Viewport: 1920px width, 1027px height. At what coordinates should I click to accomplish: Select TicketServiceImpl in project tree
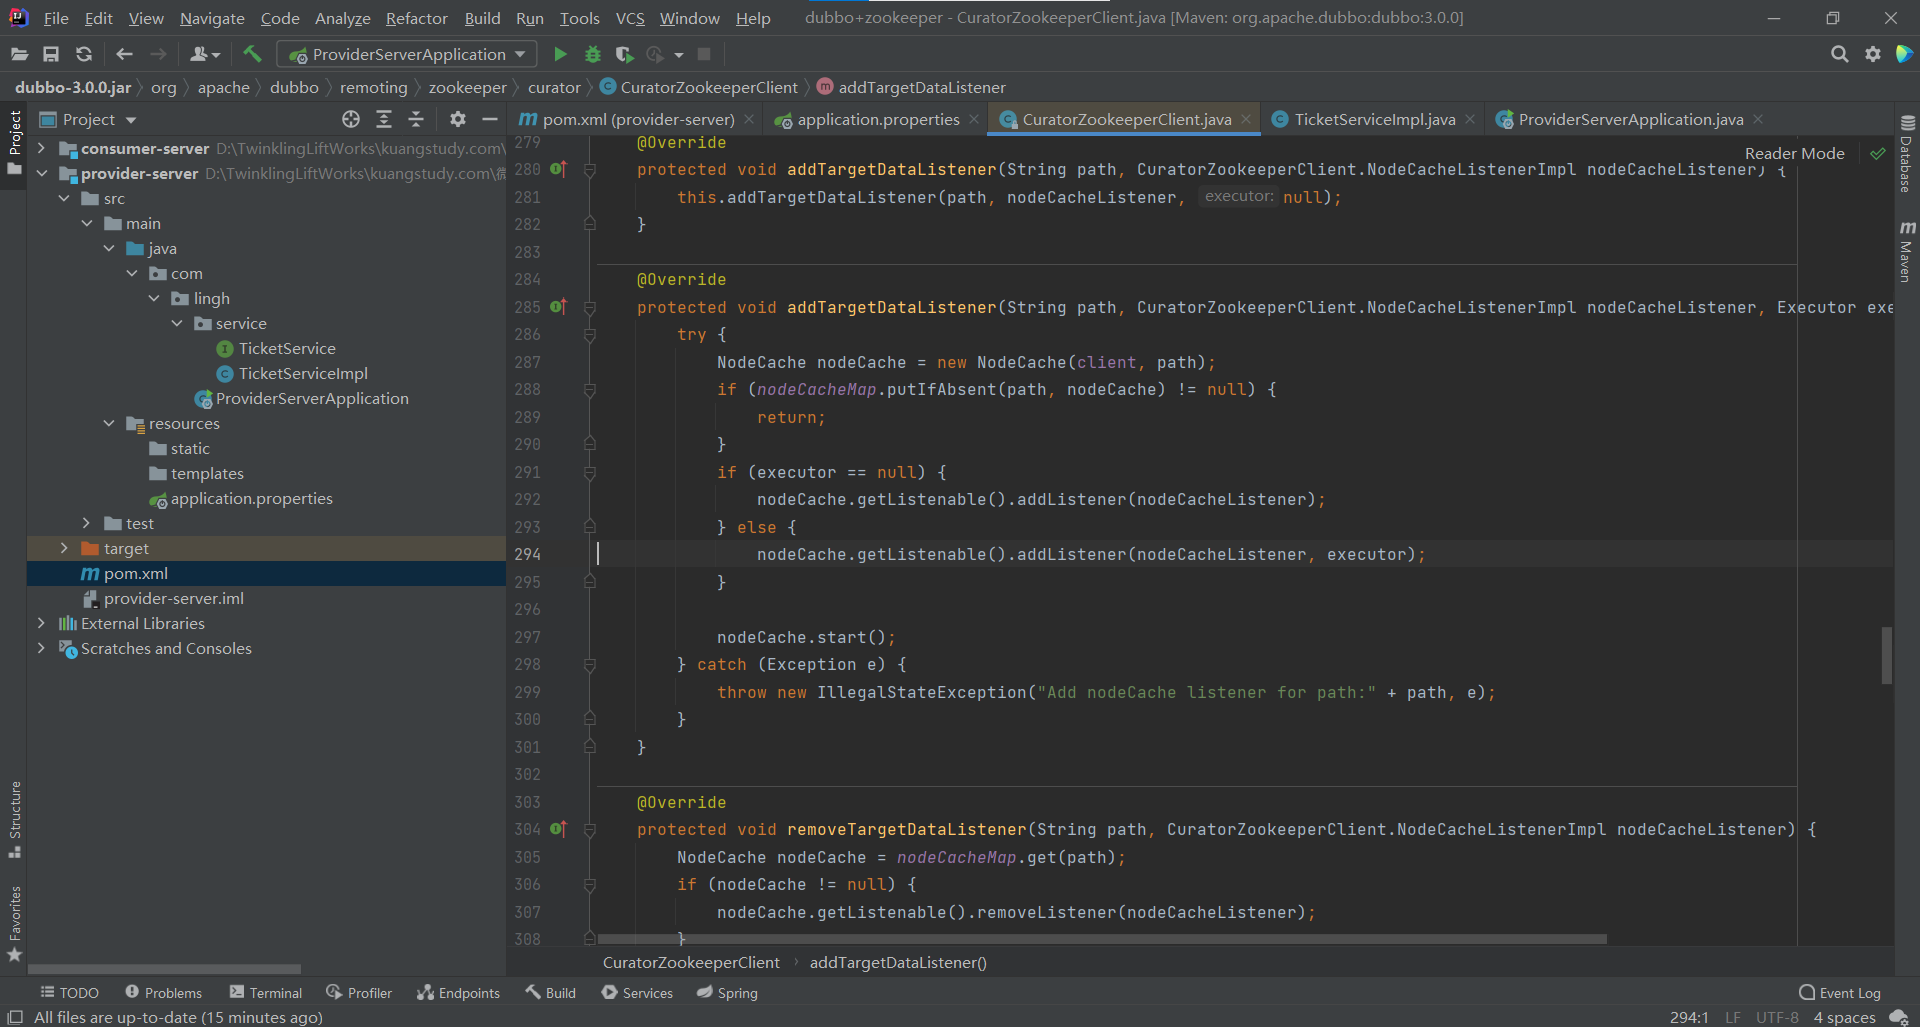[x=303, y=373]
